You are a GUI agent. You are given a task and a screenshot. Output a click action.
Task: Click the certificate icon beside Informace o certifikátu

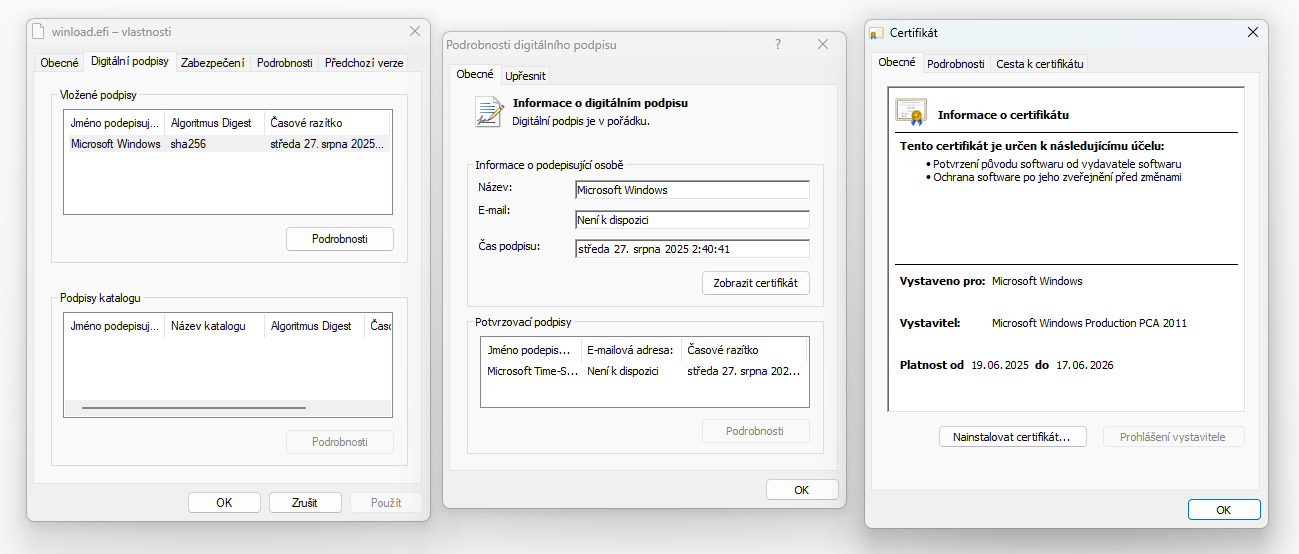click(x=911, y=112)
